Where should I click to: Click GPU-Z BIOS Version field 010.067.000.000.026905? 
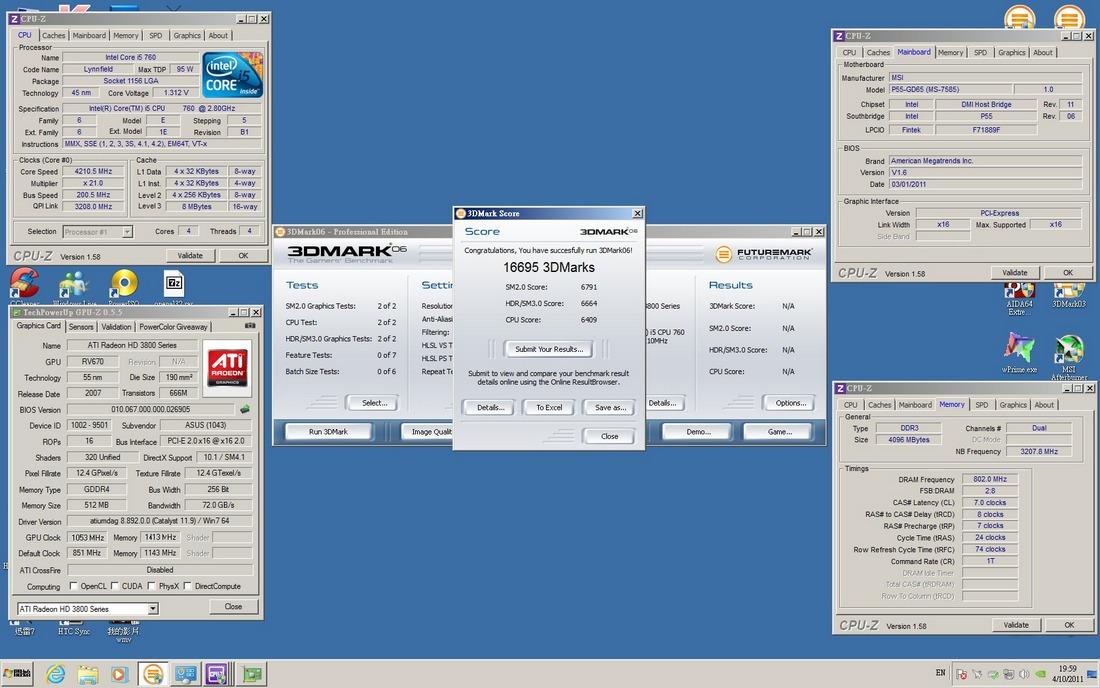click(x=150, y=410)
